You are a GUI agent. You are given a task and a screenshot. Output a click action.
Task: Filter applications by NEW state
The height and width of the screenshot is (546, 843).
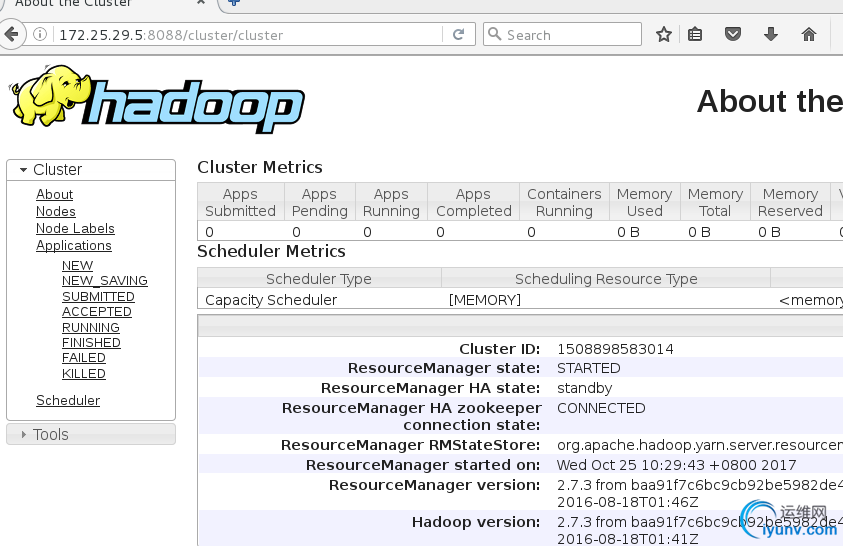point(77,265)
